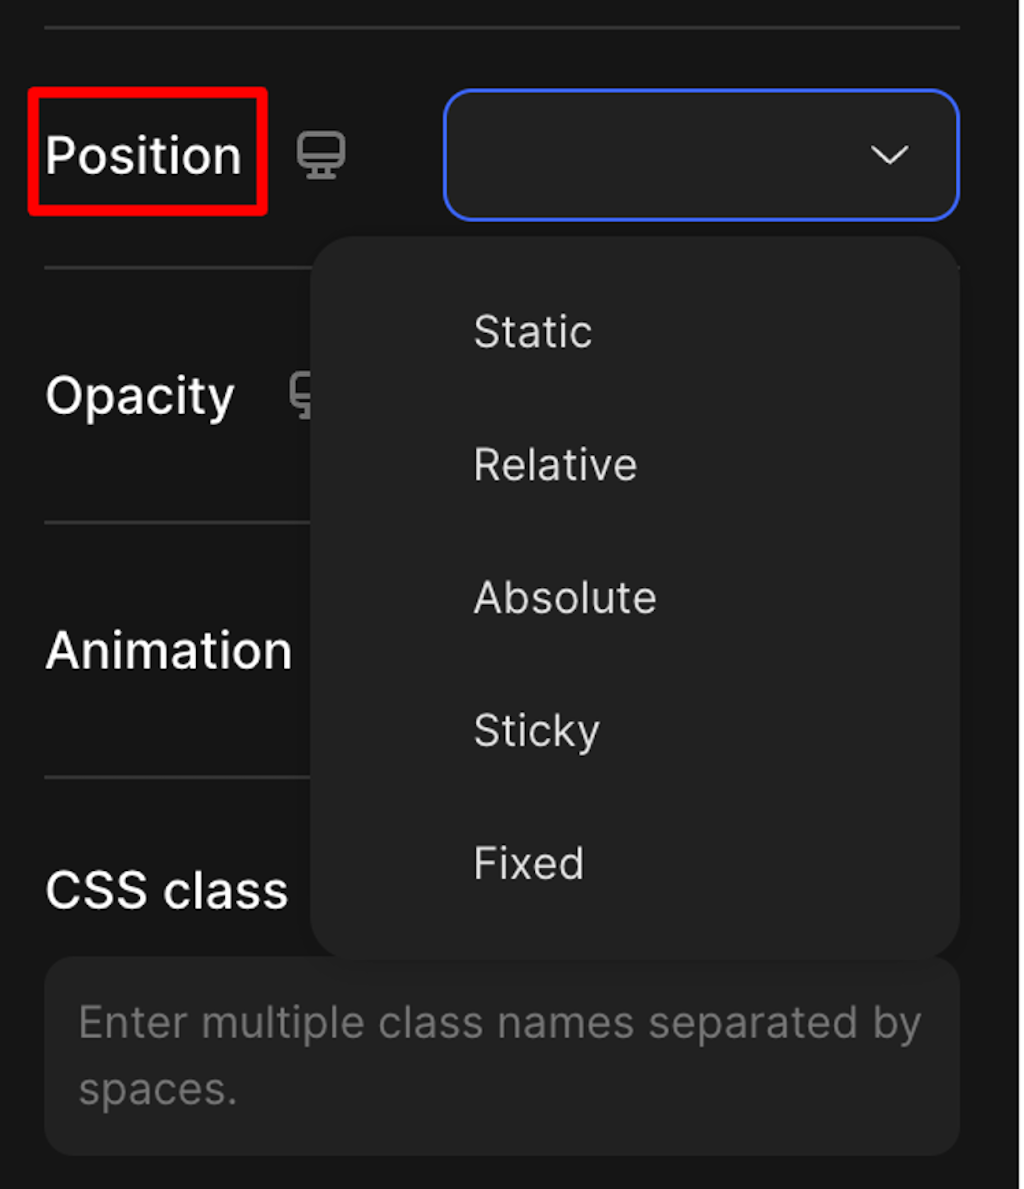The height and width of the screenshot is (1189, 1024).
Task: Pick Sticky as the position value
Action: click(536, 729)
